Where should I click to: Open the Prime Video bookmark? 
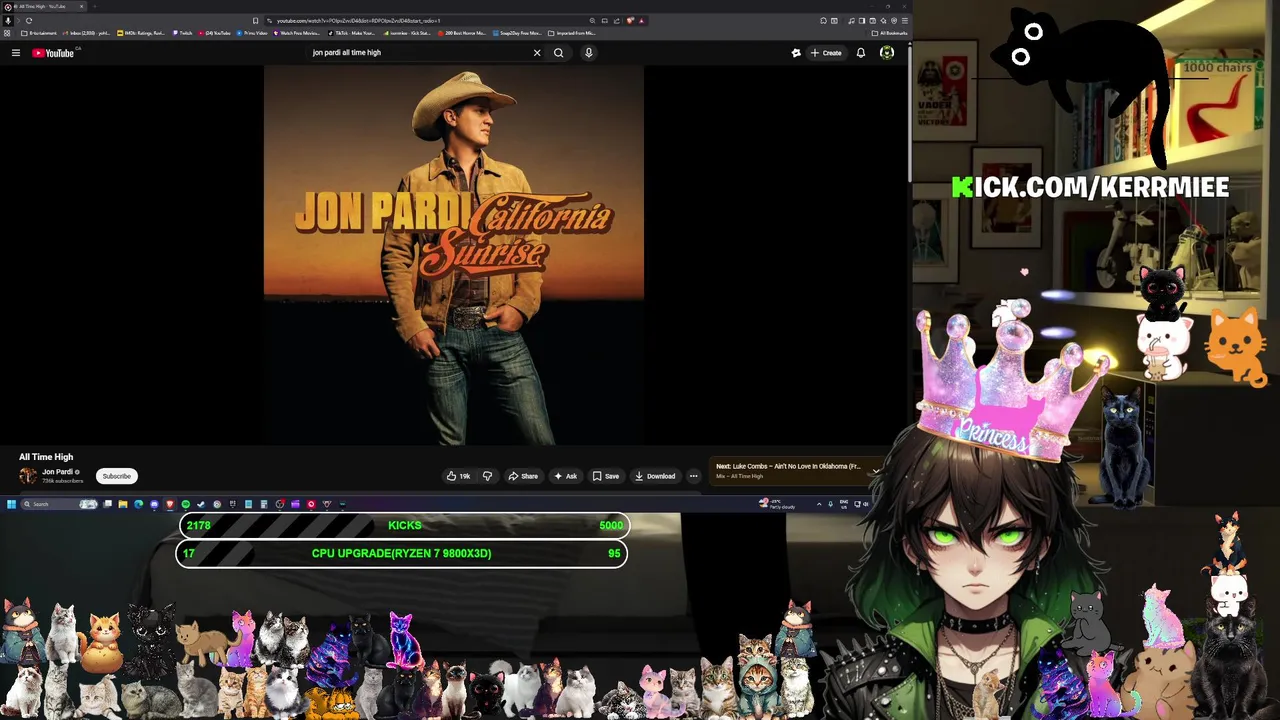click(x=251, y=33)
